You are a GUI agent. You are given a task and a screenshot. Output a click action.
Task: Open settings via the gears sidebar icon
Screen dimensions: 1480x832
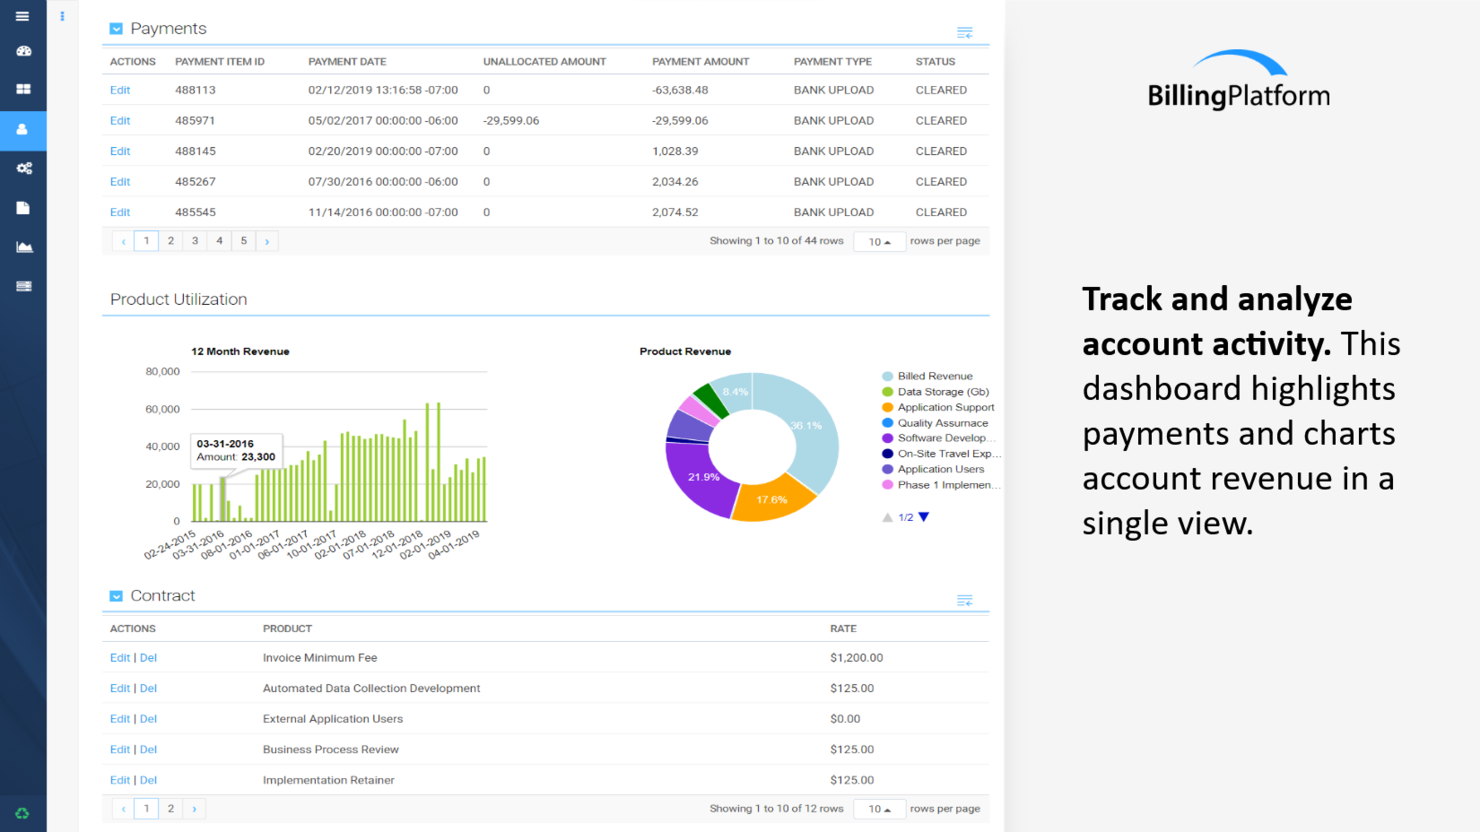23,168
